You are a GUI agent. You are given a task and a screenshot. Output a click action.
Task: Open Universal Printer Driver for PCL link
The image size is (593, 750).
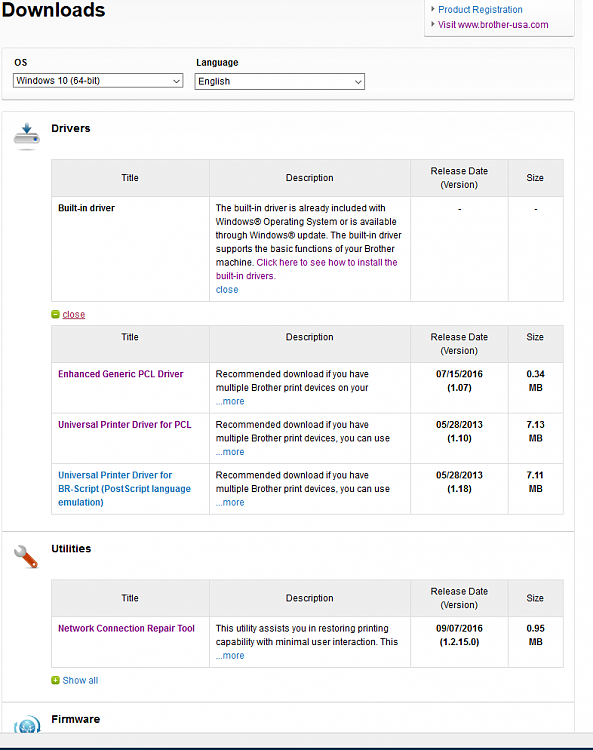pos(125,425)
